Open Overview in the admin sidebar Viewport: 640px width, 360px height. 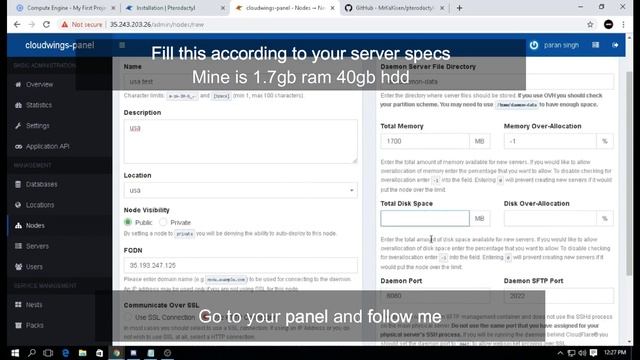click(x=39, y=84)
